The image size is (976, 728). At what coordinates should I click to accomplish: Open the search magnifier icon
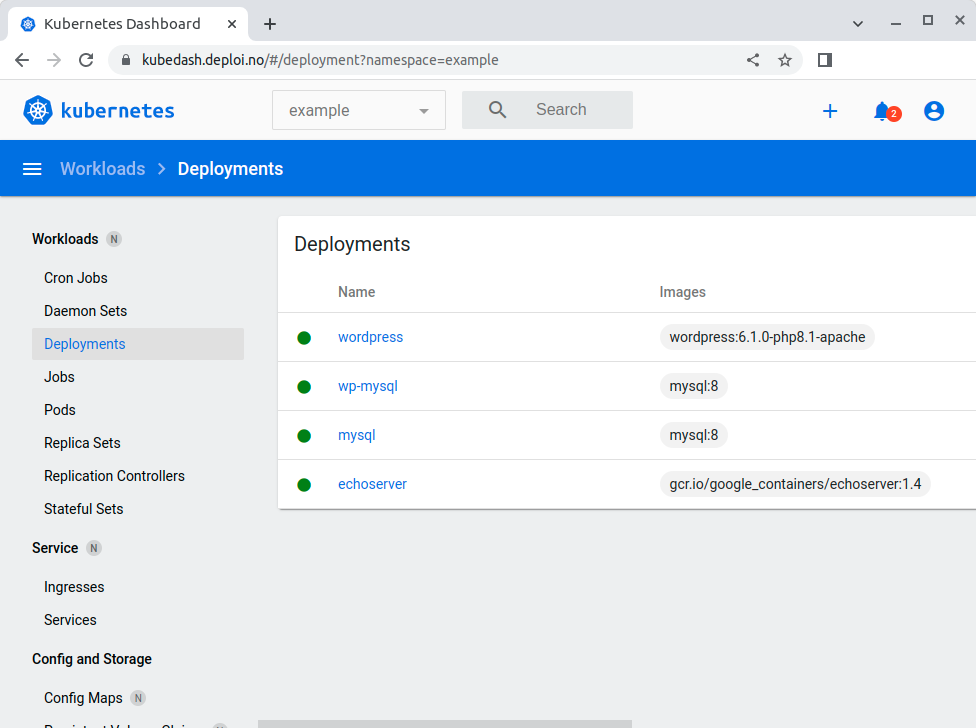click(497, 110)
